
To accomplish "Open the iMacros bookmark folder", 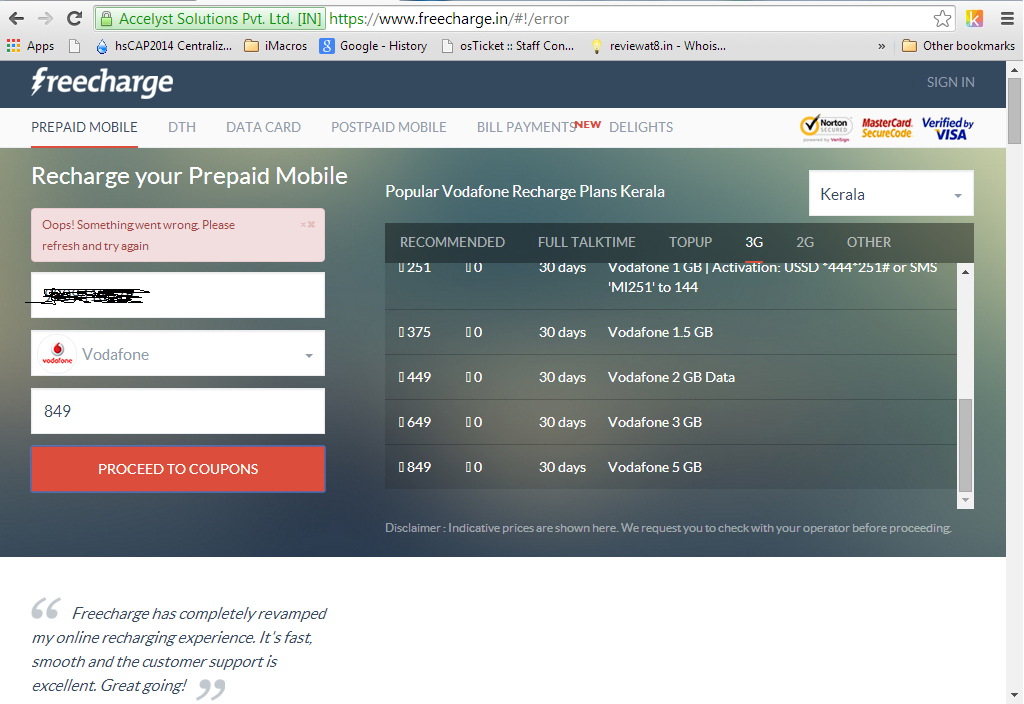I will (276, 46).
